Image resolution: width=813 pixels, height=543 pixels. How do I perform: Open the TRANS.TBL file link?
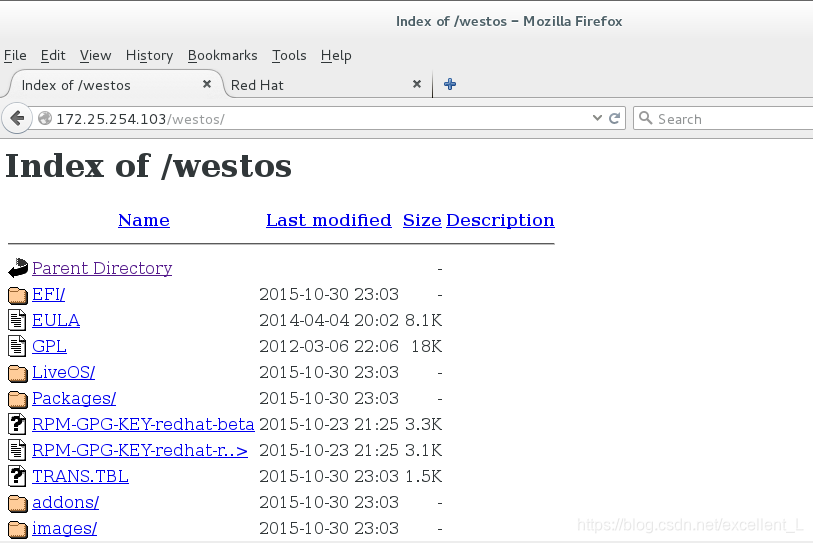click(80, 476)
